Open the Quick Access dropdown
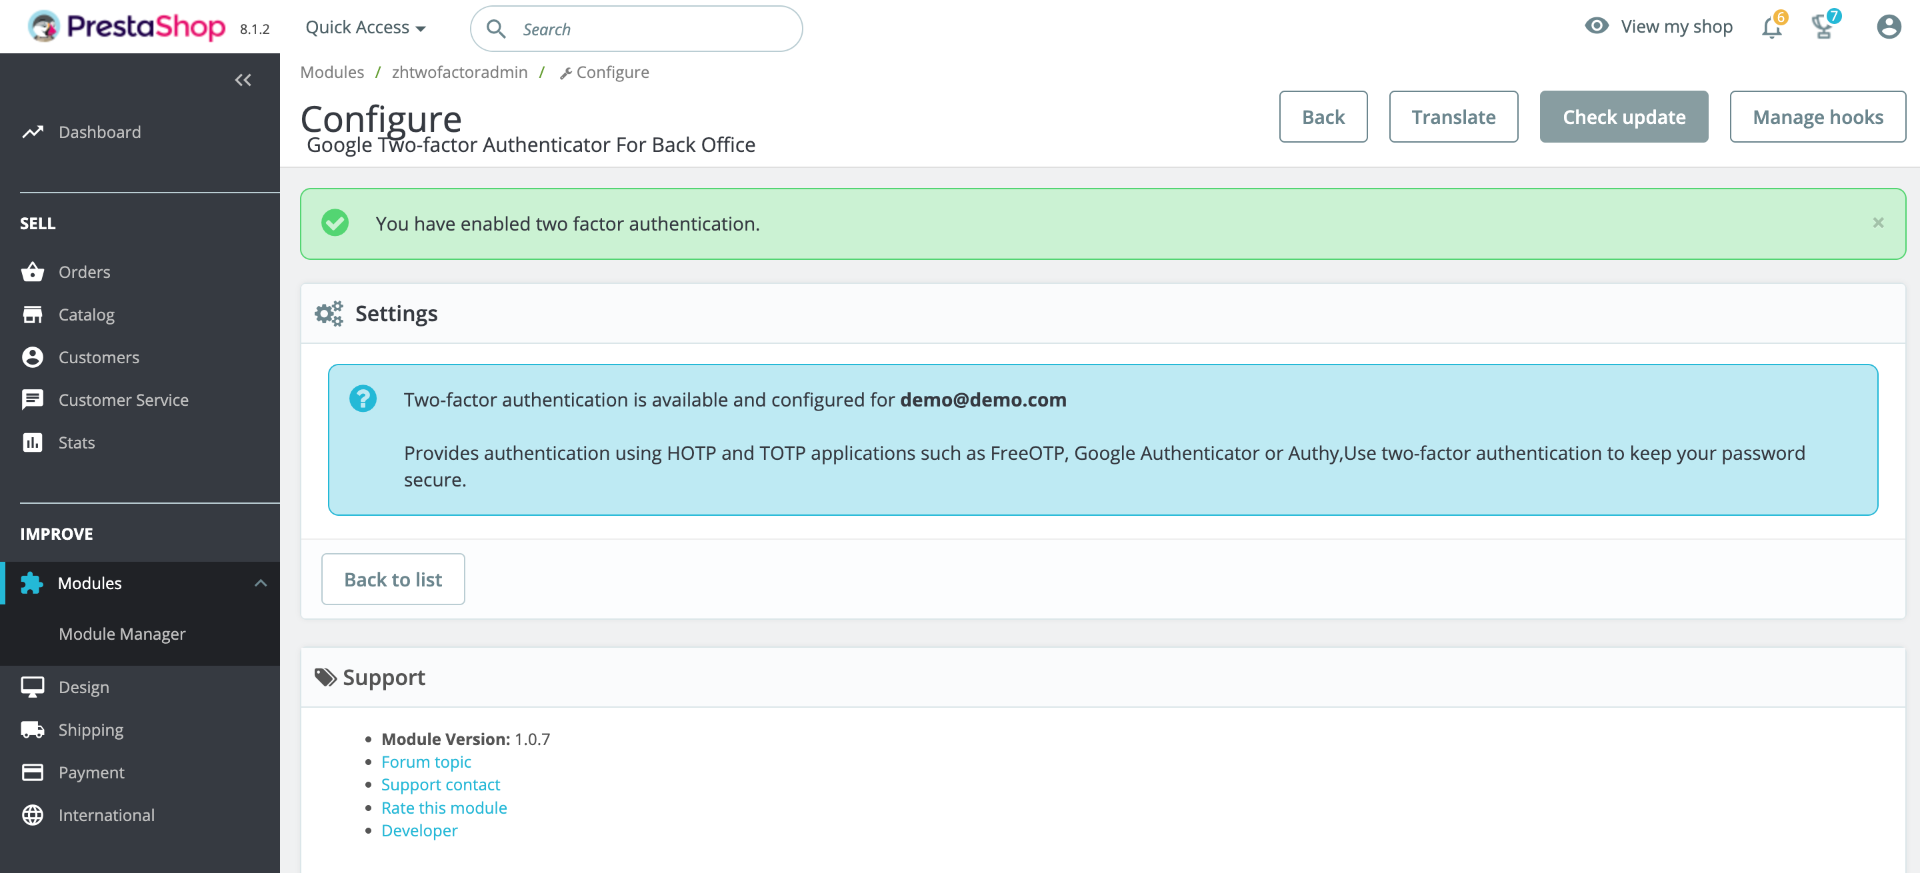This screenshot has height=873, width=1920. [x=366, y=27]
